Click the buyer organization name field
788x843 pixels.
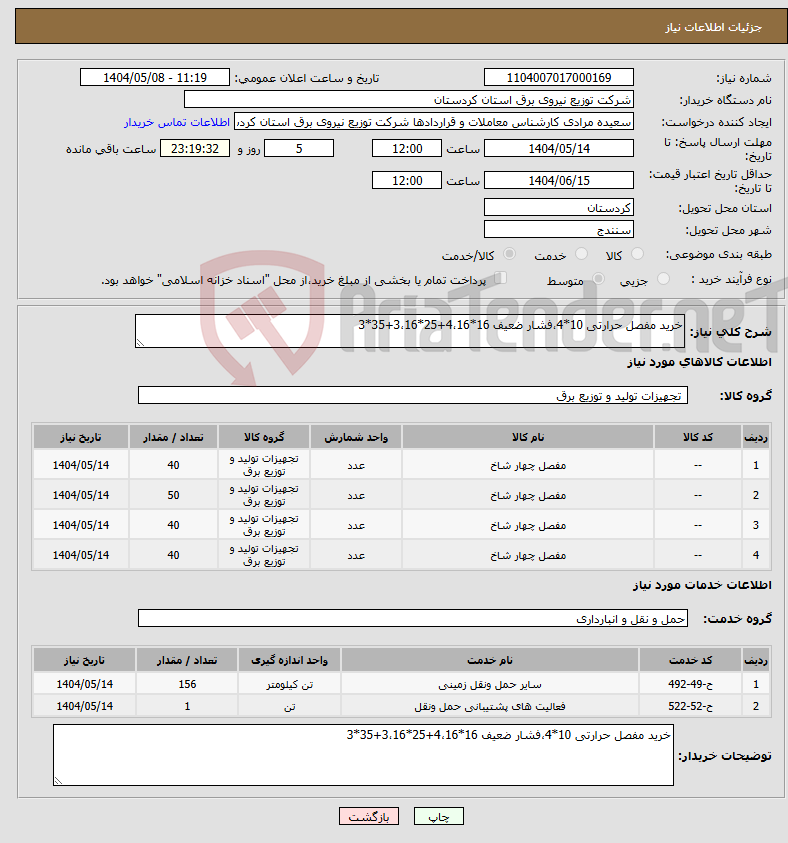[x=409, y=100]
